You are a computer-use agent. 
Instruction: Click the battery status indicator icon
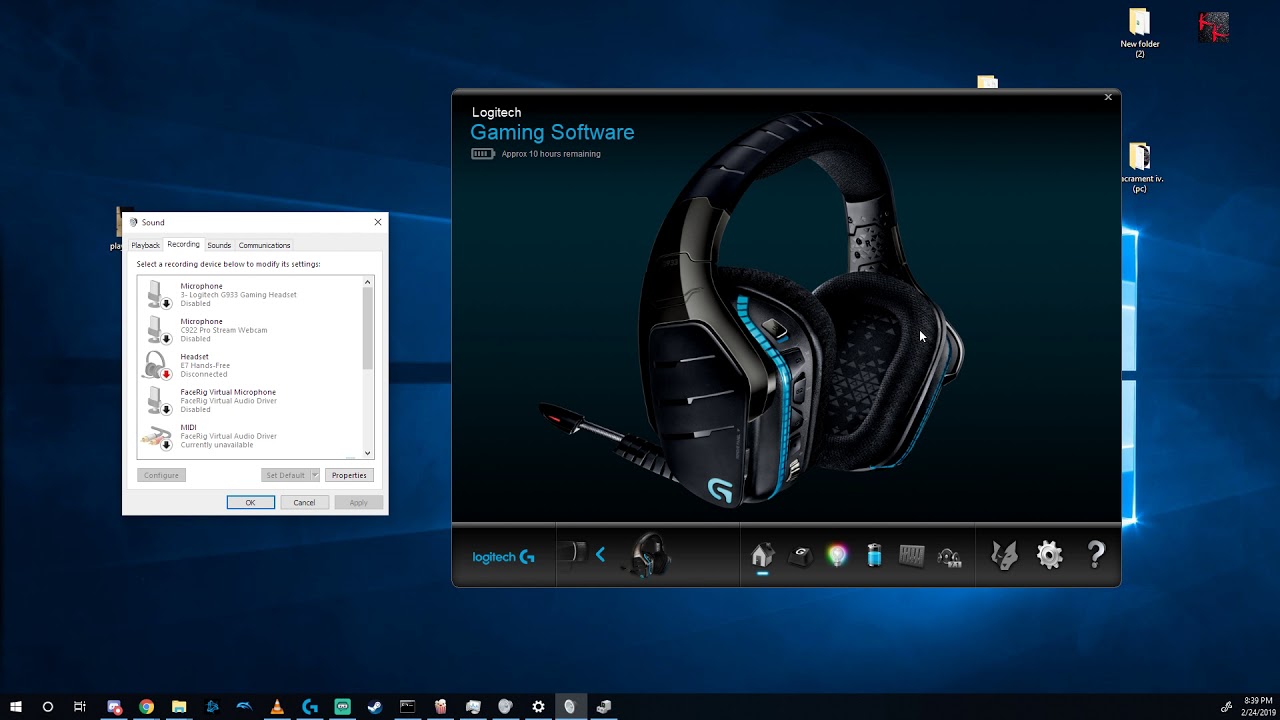point(483,154)
